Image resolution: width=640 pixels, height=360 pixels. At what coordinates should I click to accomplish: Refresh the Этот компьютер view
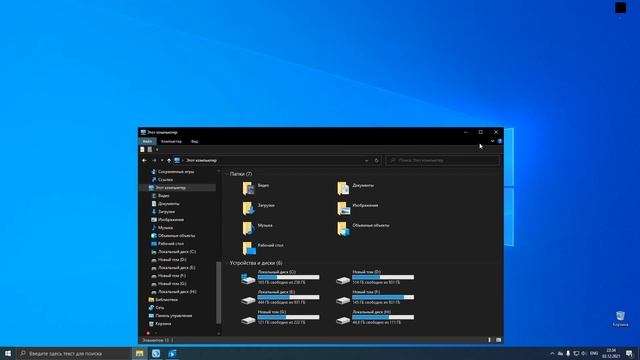377,160
